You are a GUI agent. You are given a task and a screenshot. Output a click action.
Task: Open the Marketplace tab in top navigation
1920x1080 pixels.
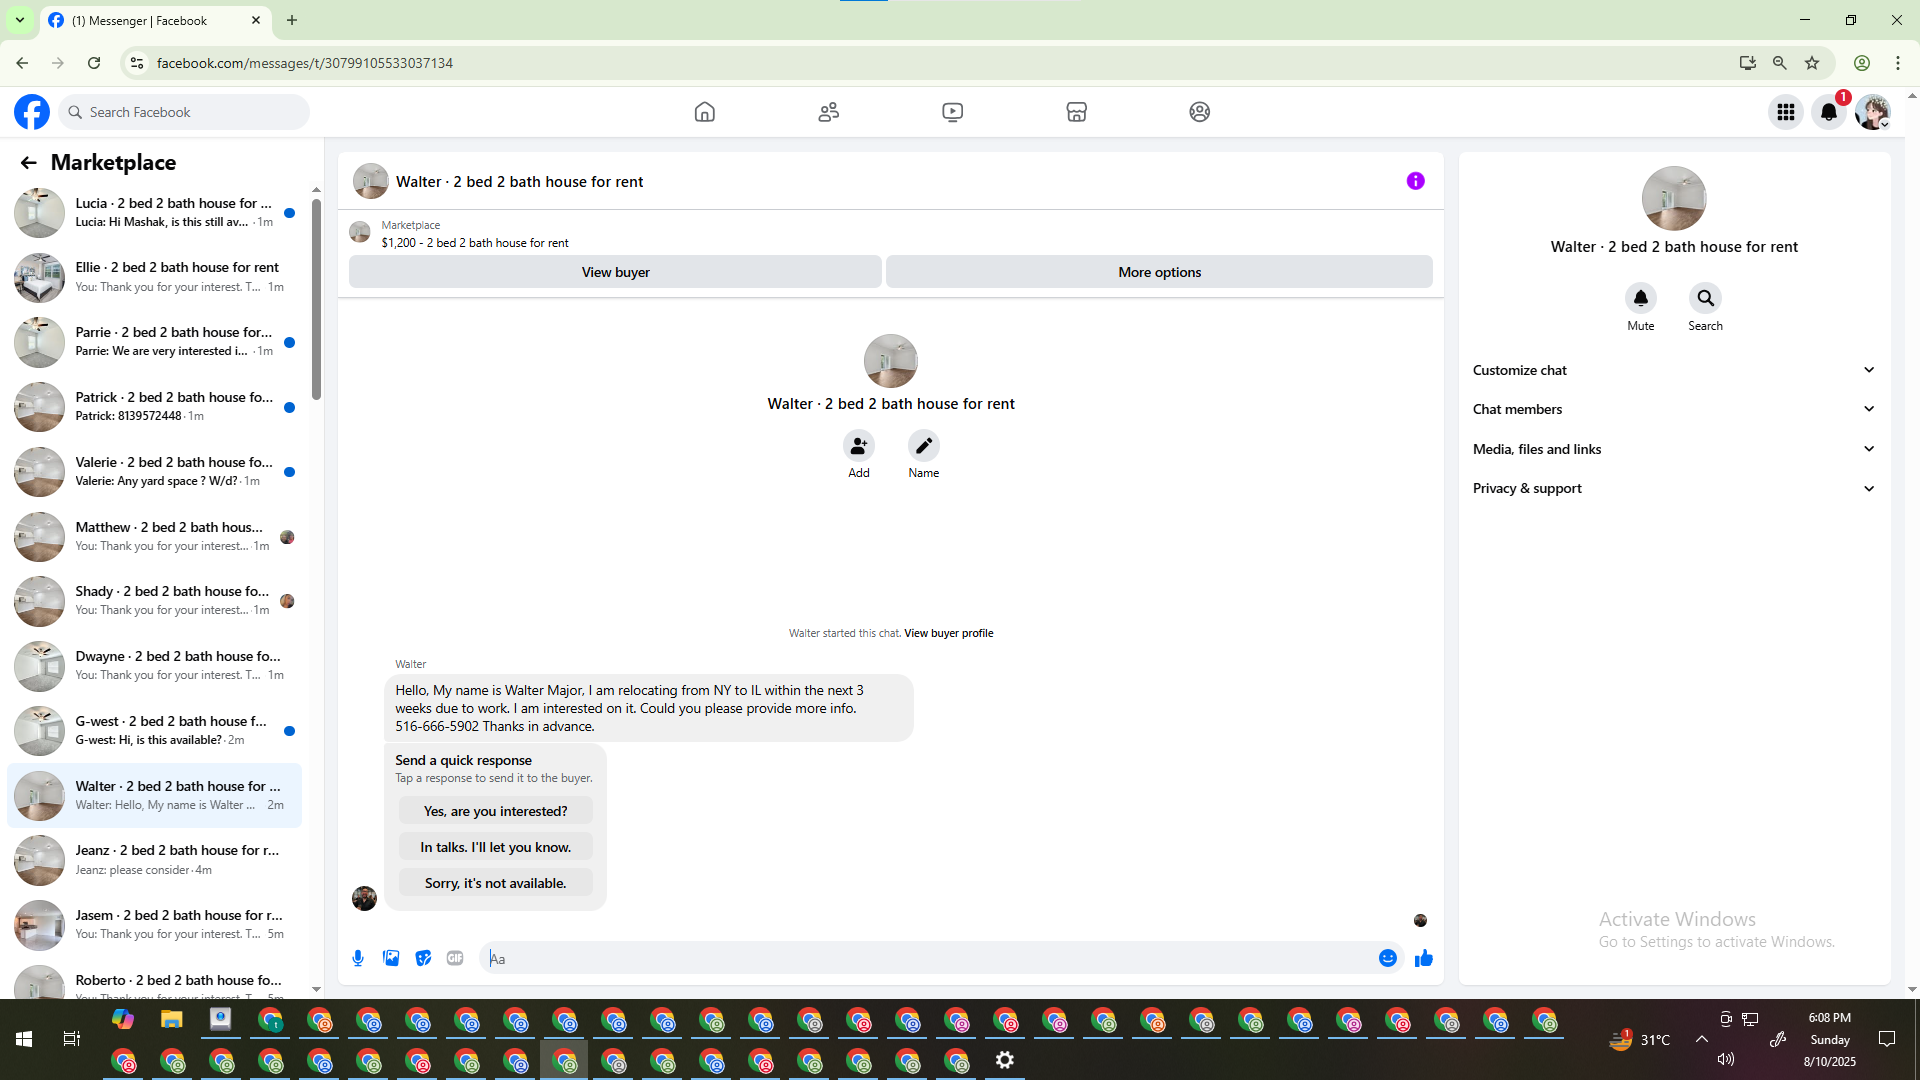(1076, 112)
